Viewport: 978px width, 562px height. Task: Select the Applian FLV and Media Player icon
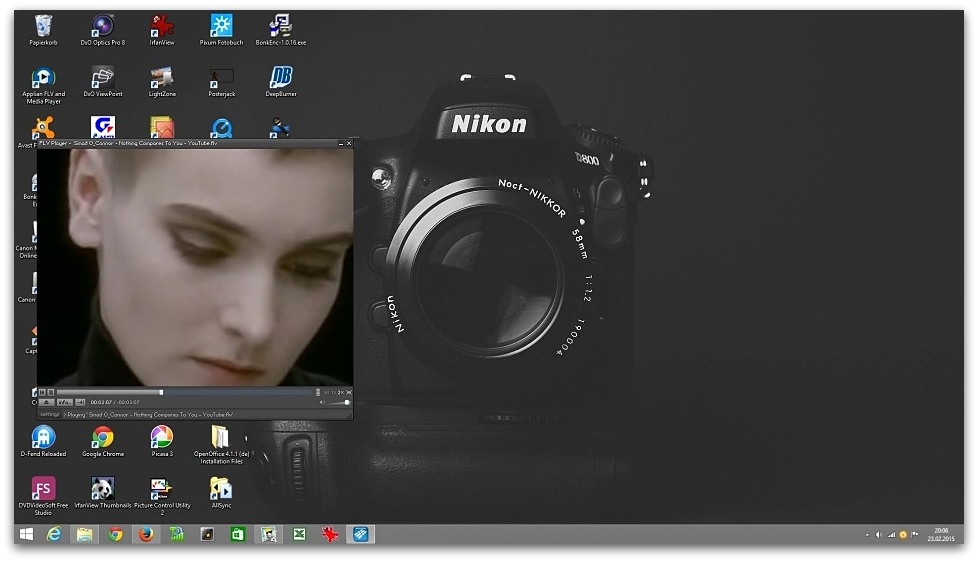(x=43, y=85)
